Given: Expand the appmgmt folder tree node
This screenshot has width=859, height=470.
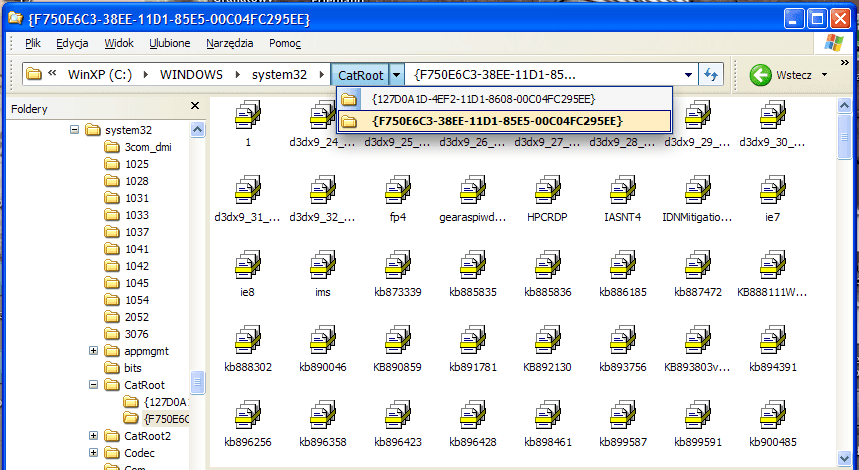Looking at the screenshot, I should [x=94, y=351].
